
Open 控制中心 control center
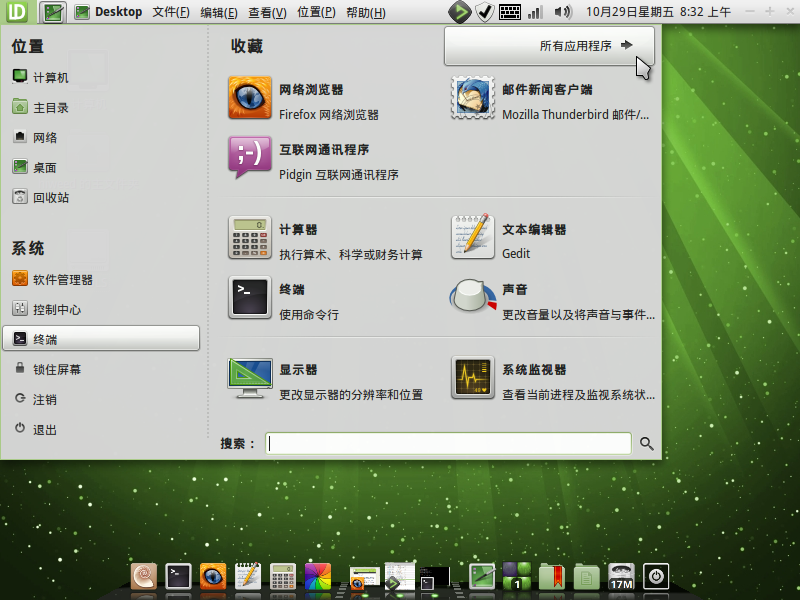tap(46, 309)
